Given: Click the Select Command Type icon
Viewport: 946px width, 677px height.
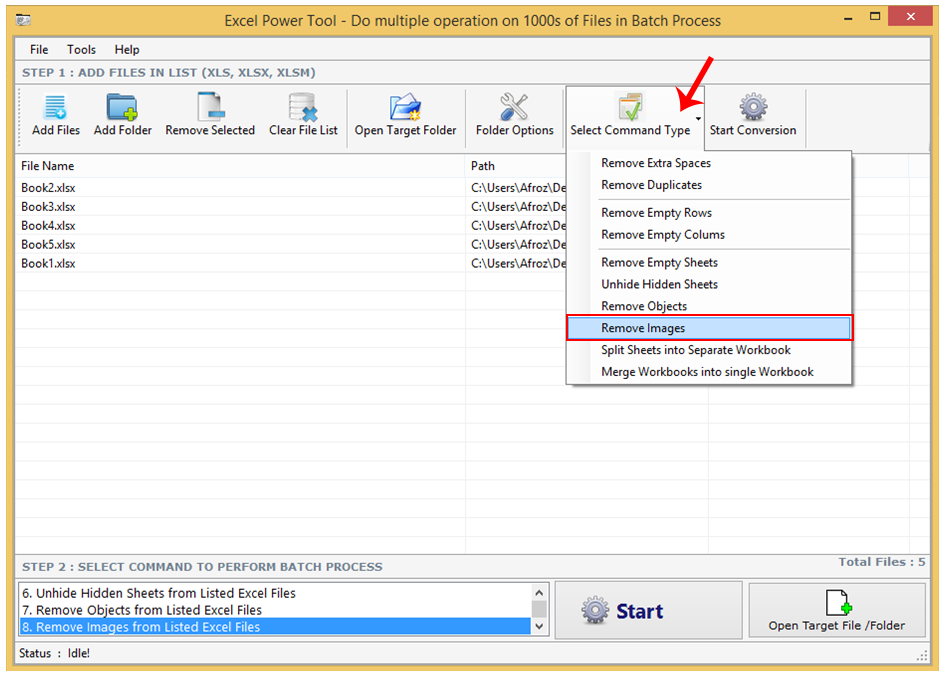Looking at the screenshot, I should (x=630, y=107).
